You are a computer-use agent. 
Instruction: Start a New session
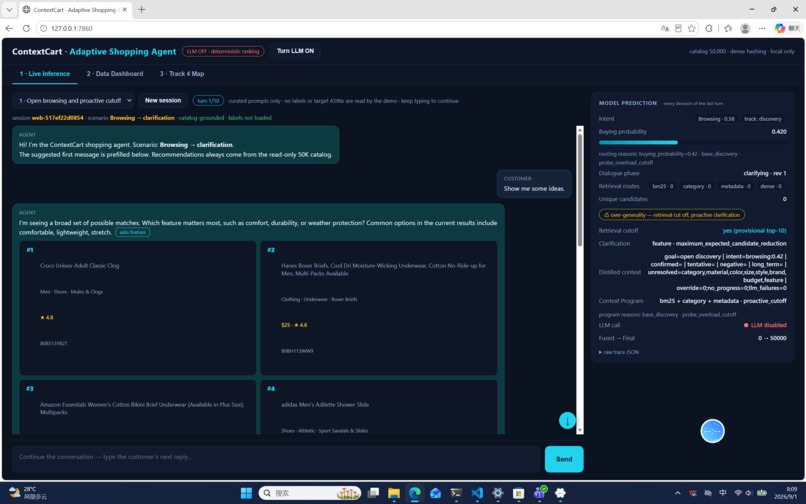pyautogui.click(x=162, y=100)
